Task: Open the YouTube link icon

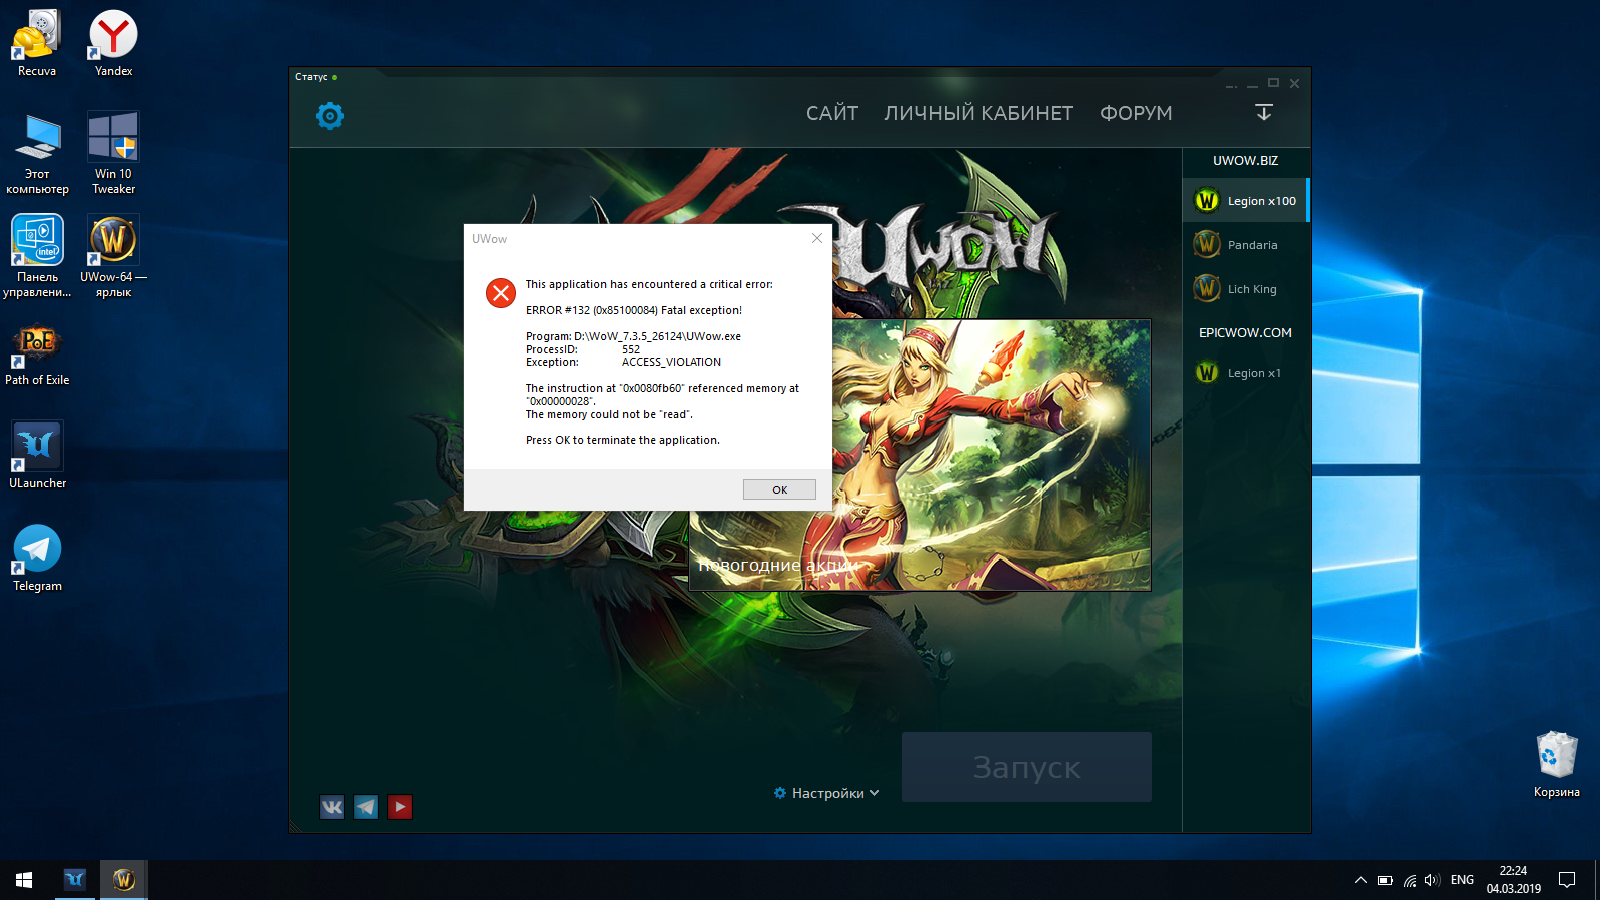Action: 400,807
